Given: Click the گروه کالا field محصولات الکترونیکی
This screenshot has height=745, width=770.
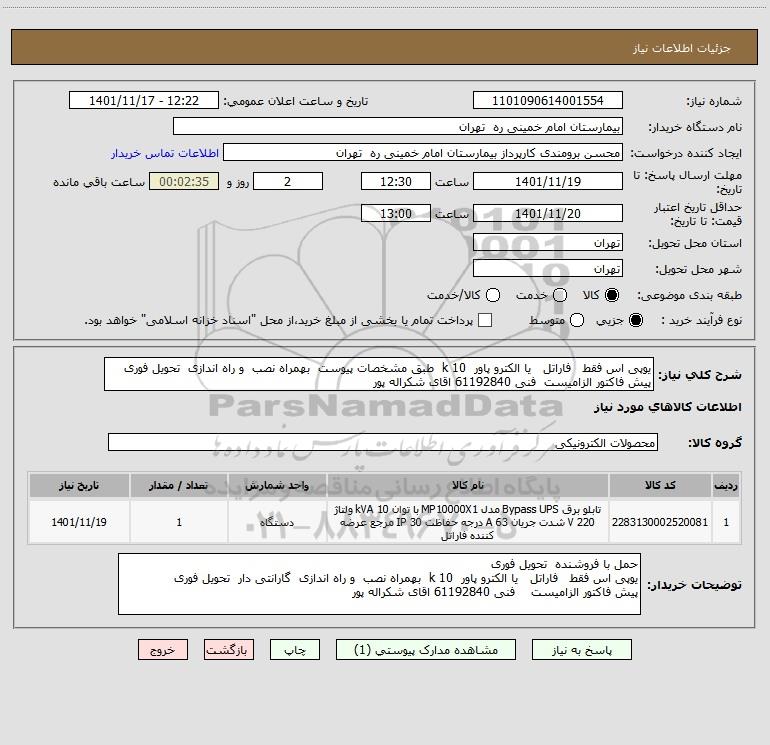Looking at the screenshot, I should coord(383,442).
